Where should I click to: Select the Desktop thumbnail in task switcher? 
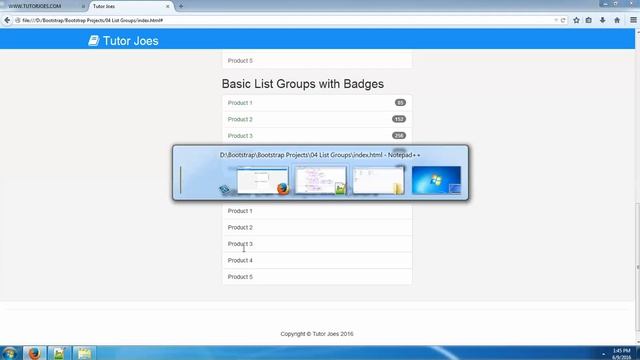(x=436, y=180)
